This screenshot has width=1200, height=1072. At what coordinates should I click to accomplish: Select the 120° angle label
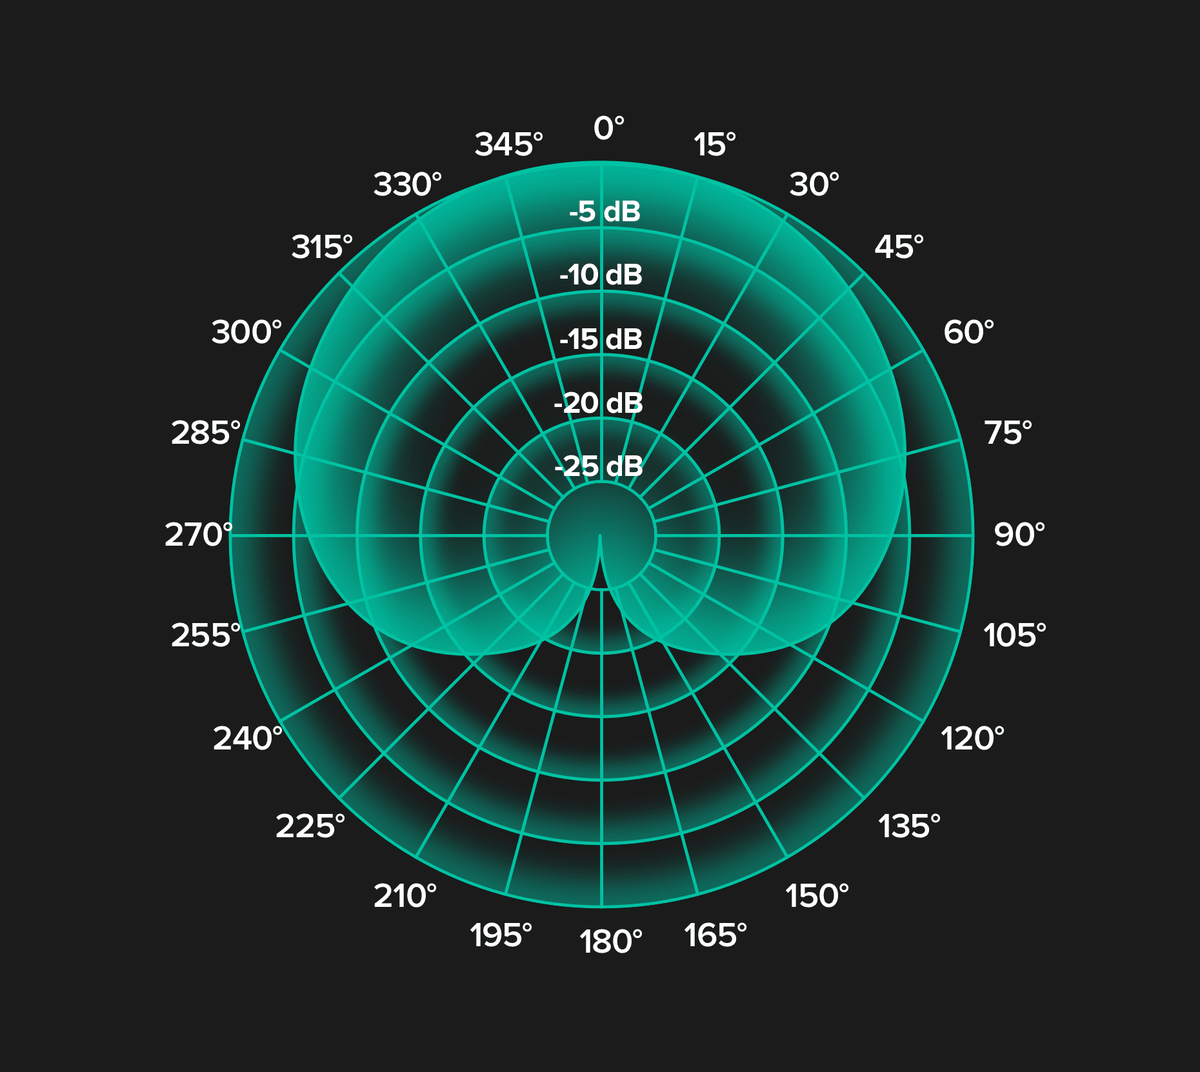pos(972,739)
